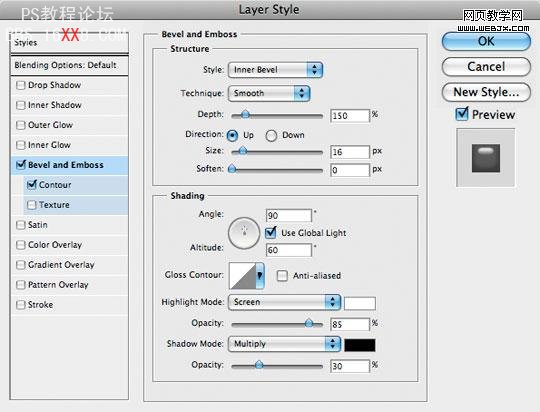
Task: Click the Angle field showing 90
Action: pyautogui.click(x=289, y=216)
